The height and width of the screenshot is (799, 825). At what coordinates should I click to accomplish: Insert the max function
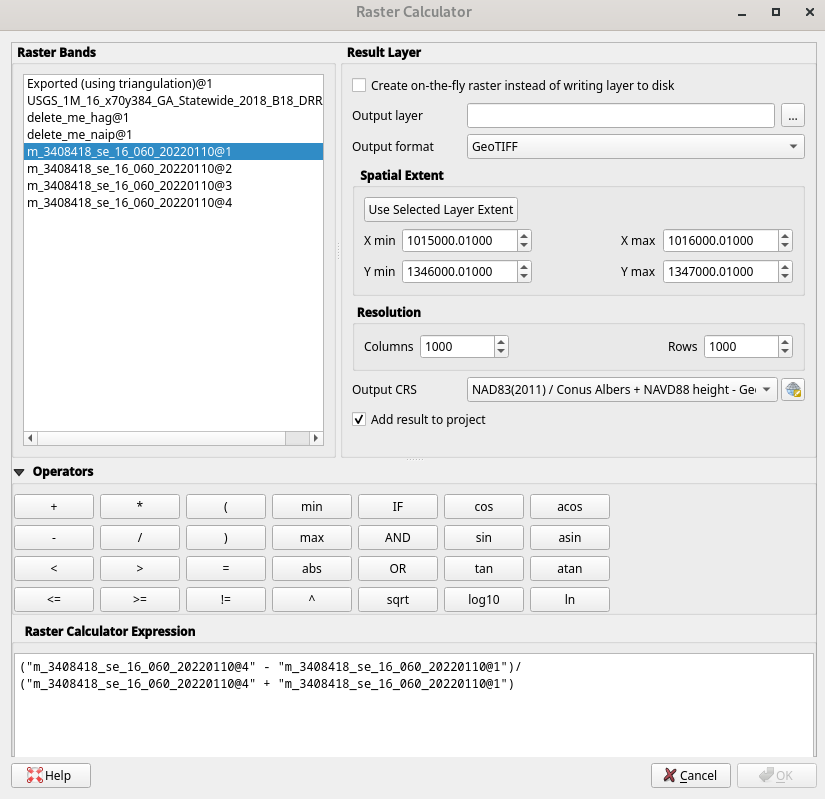(312, 538)
